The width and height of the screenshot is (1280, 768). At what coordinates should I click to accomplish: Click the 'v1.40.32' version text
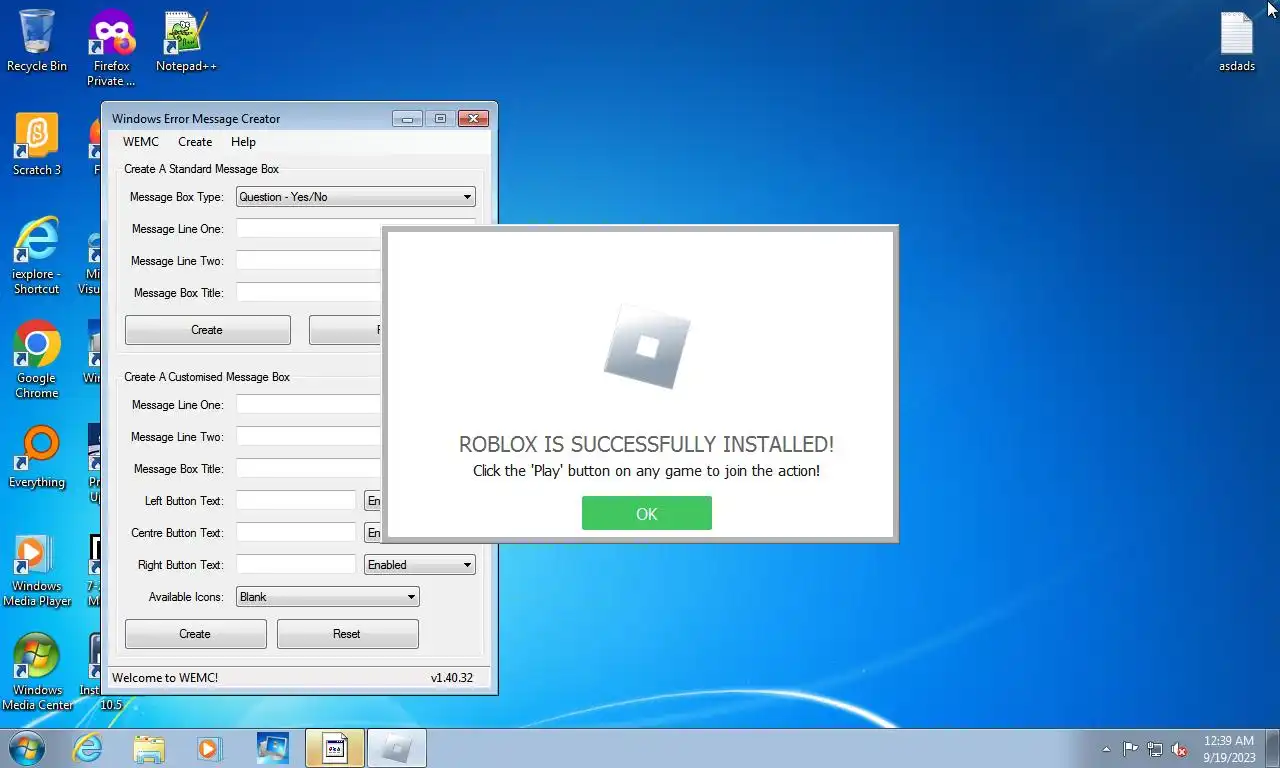pos(452,678)
